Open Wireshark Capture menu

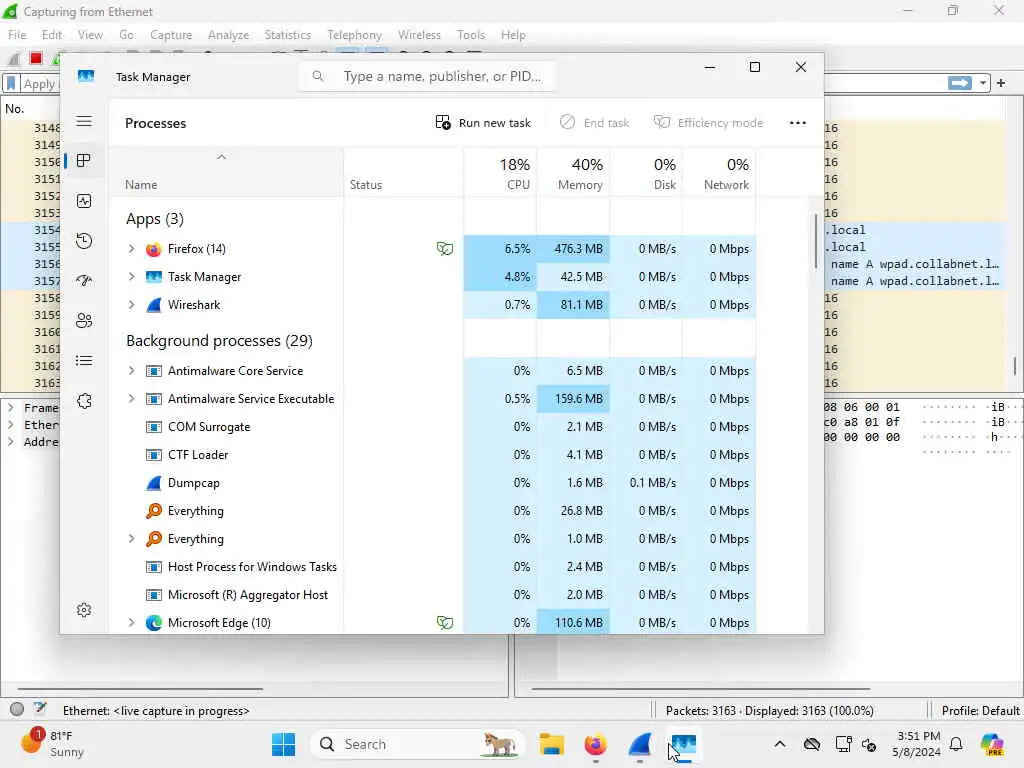coord(171,35)
